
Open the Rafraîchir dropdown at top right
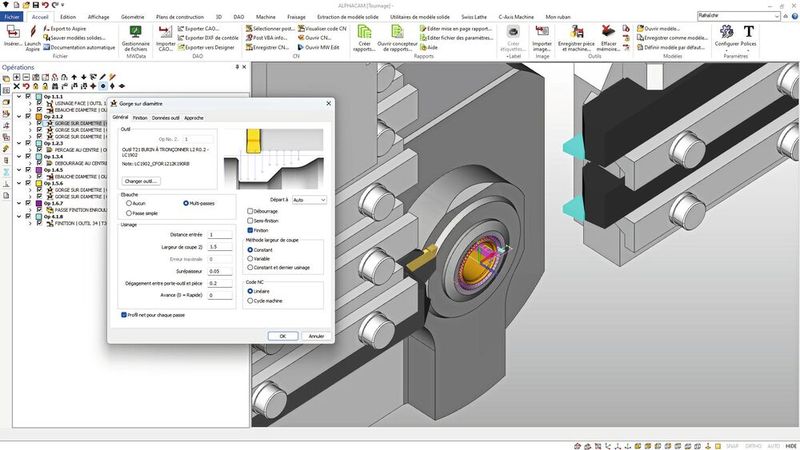(777, 16)
